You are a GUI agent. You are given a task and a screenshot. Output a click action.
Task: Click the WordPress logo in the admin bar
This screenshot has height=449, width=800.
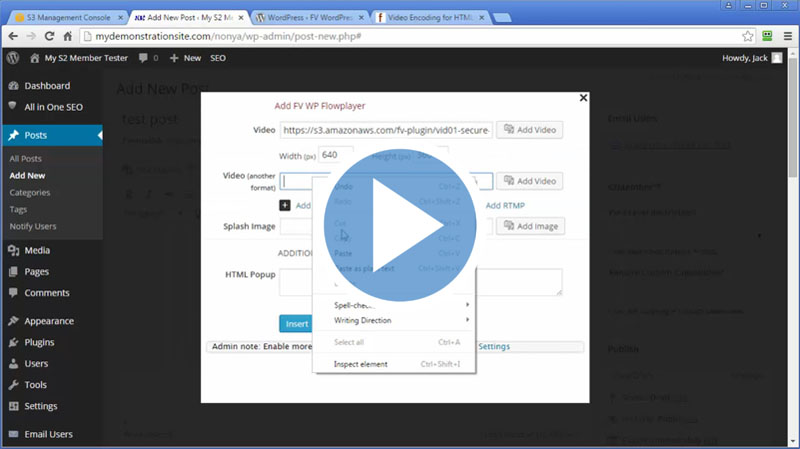13,58
